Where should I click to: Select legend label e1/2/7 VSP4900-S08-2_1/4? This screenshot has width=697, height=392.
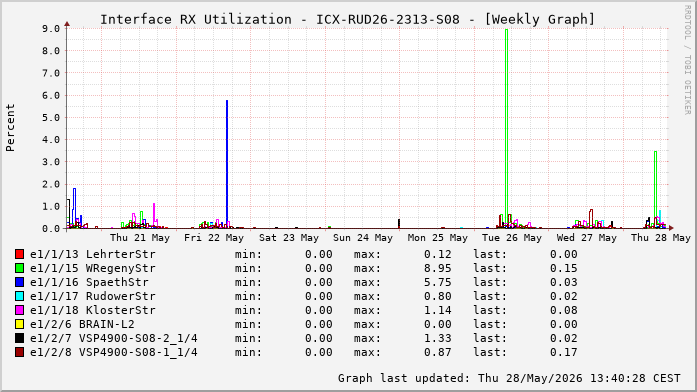click(114, 338)
